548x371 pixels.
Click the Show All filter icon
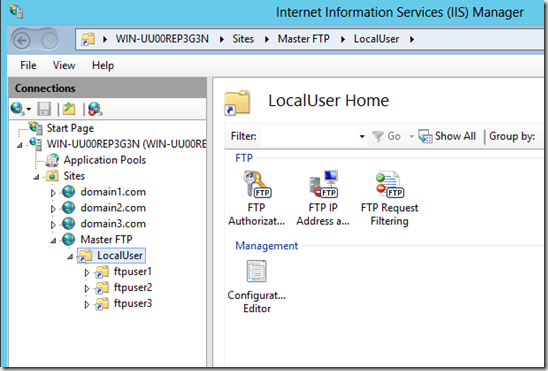tap(425, 136)
